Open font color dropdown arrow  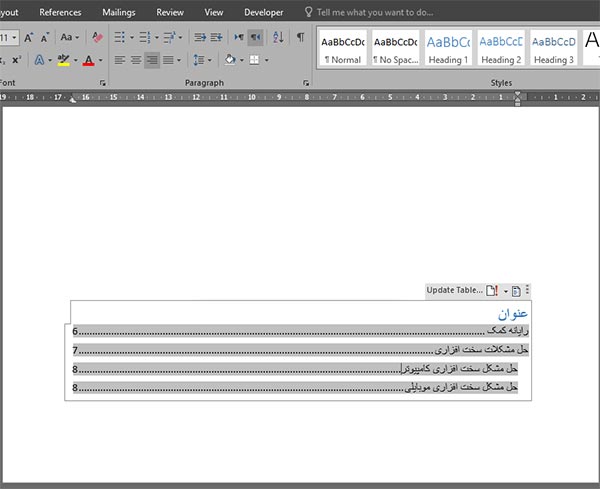(x=101, y=60)
